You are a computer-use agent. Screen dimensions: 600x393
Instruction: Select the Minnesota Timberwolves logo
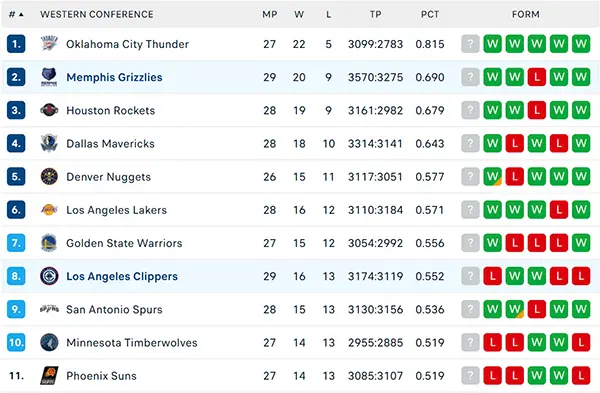(49, 342)
